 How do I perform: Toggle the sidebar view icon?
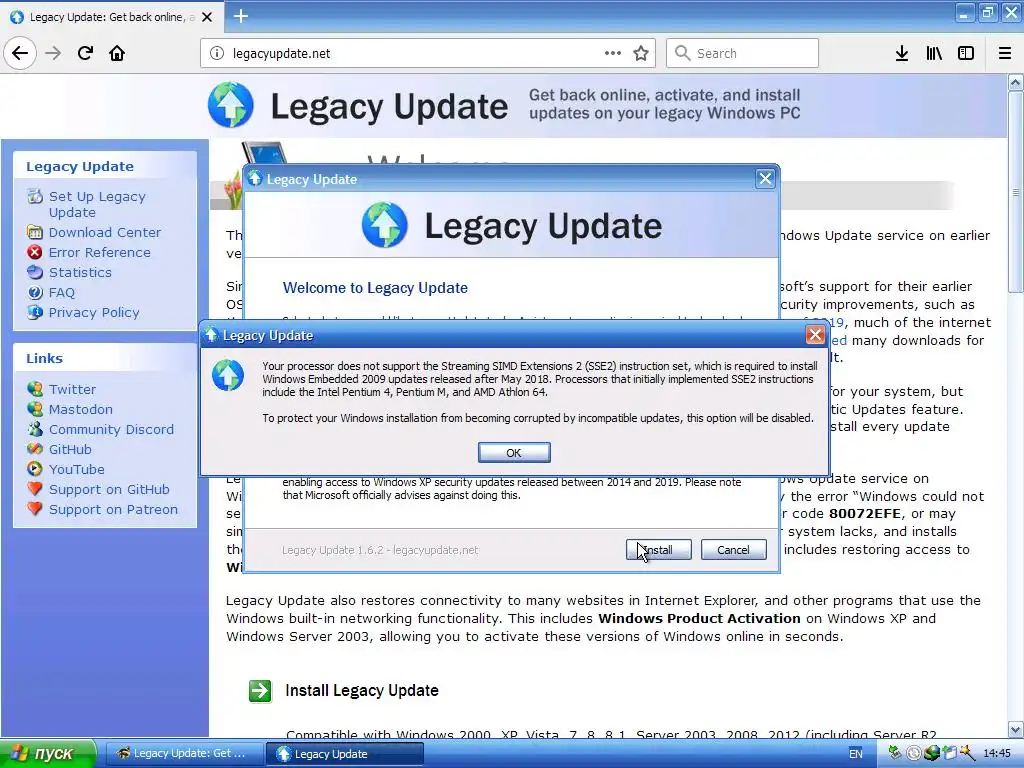[966, 53]
